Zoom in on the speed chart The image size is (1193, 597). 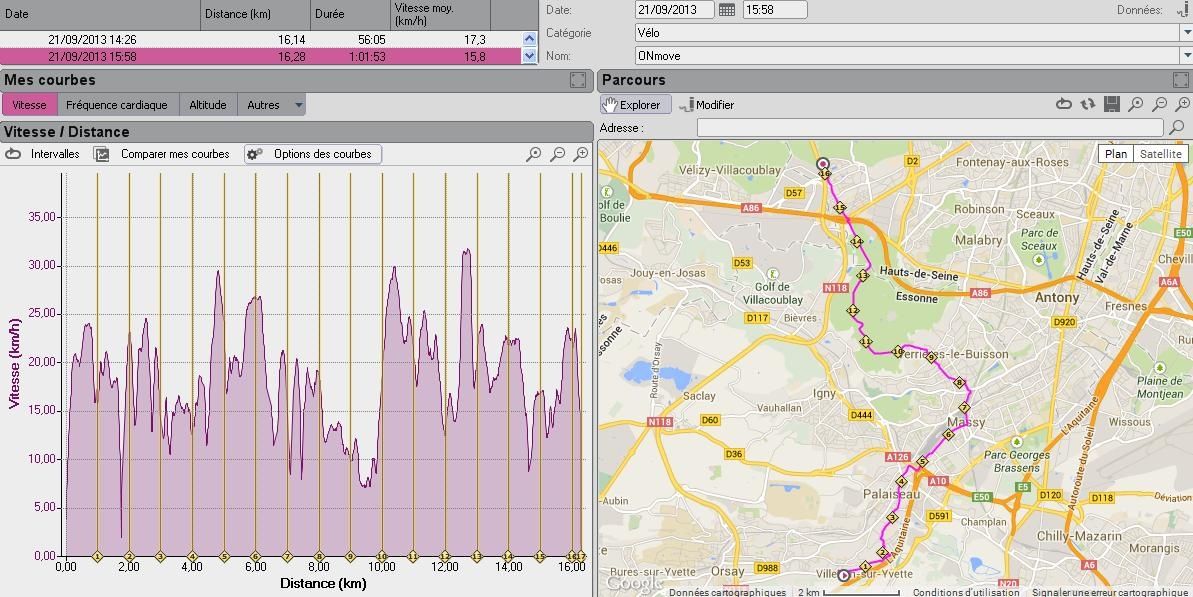[581, 154]
